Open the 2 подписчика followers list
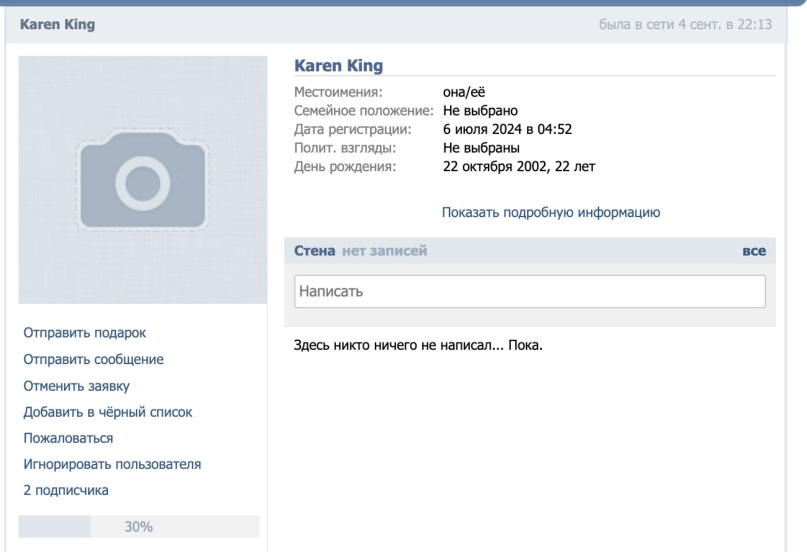Viewport: 807px width, 552px height. point(66,490)
